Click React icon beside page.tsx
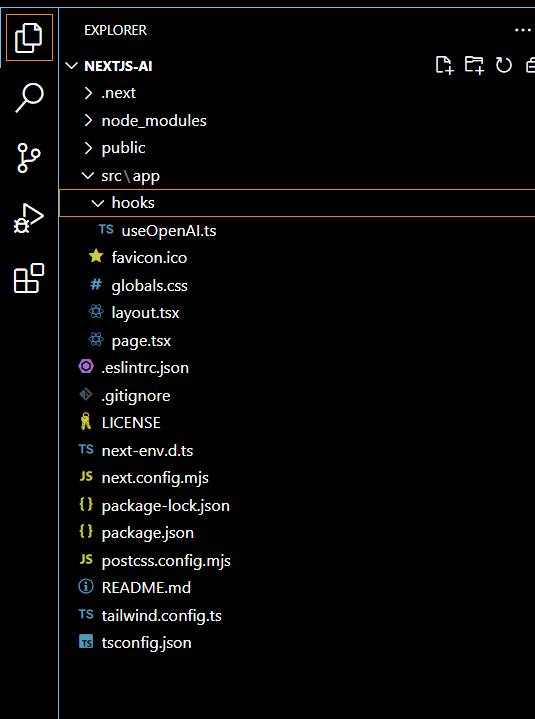 [96, 340]
